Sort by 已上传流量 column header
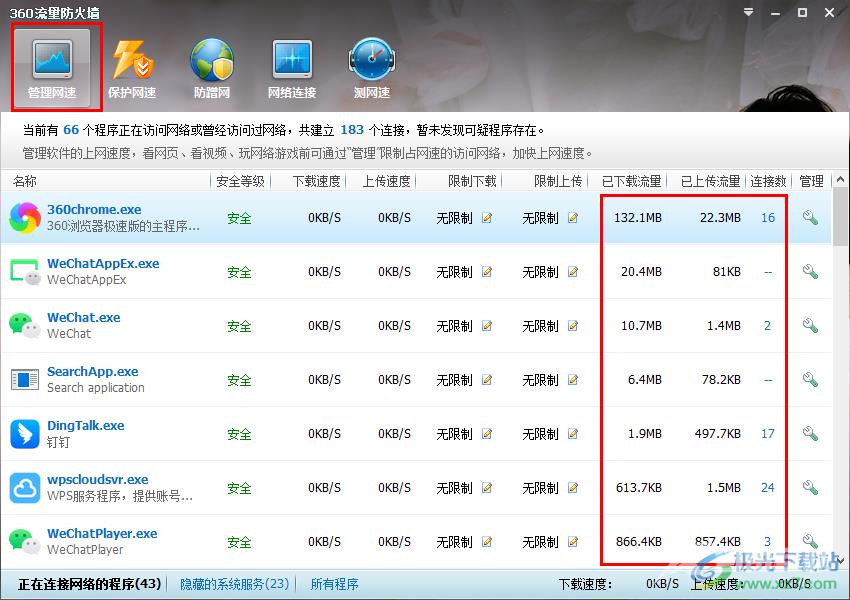850x600 pixels. (711, 181)
